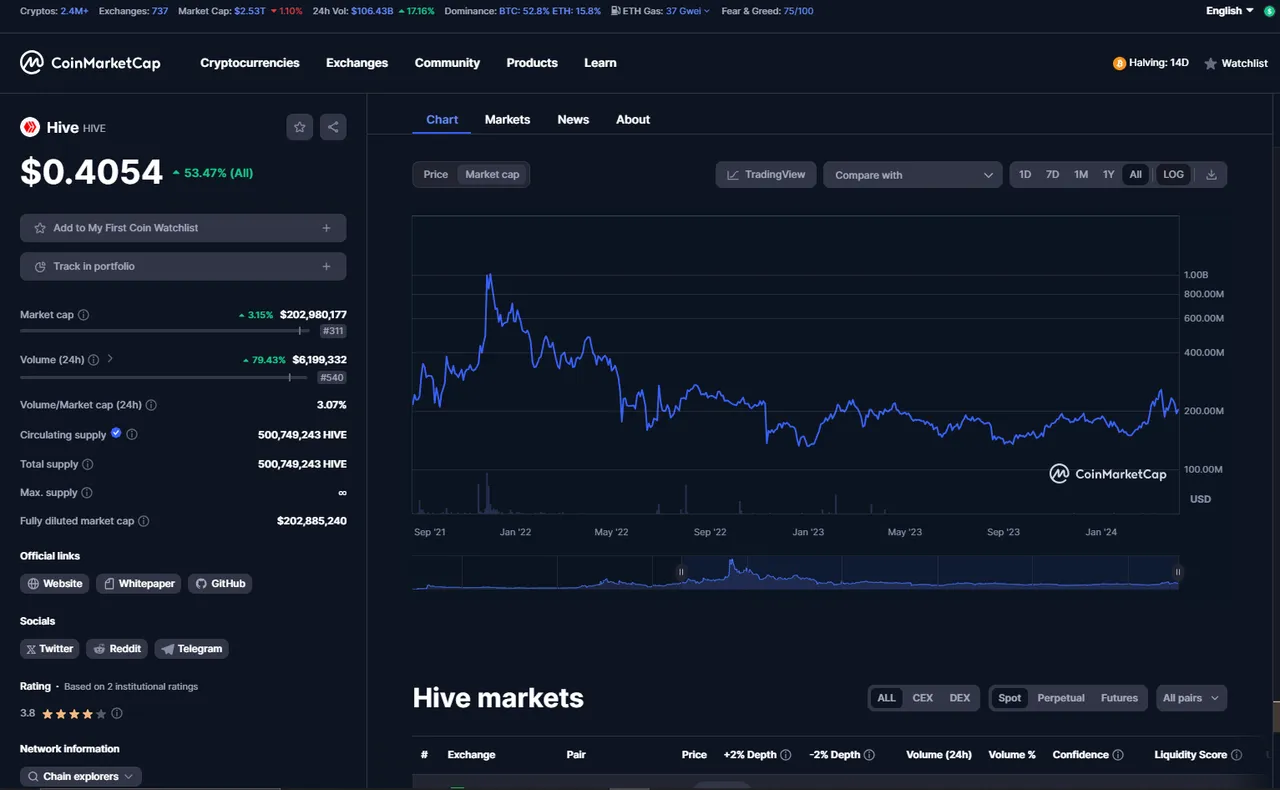Image resolution: width=1280 pixels, height=790 pixels.
Task: Click info icon next to Circulating supply
Action: 132,435
